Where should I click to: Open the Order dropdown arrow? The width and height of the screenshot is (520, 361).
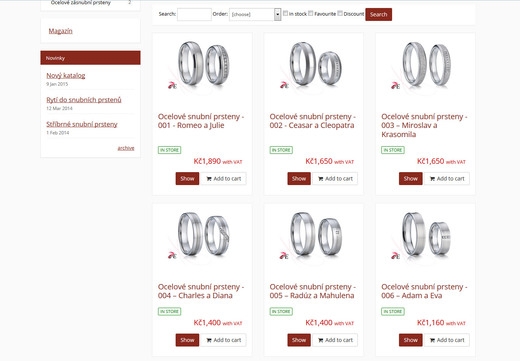point(277,14)
